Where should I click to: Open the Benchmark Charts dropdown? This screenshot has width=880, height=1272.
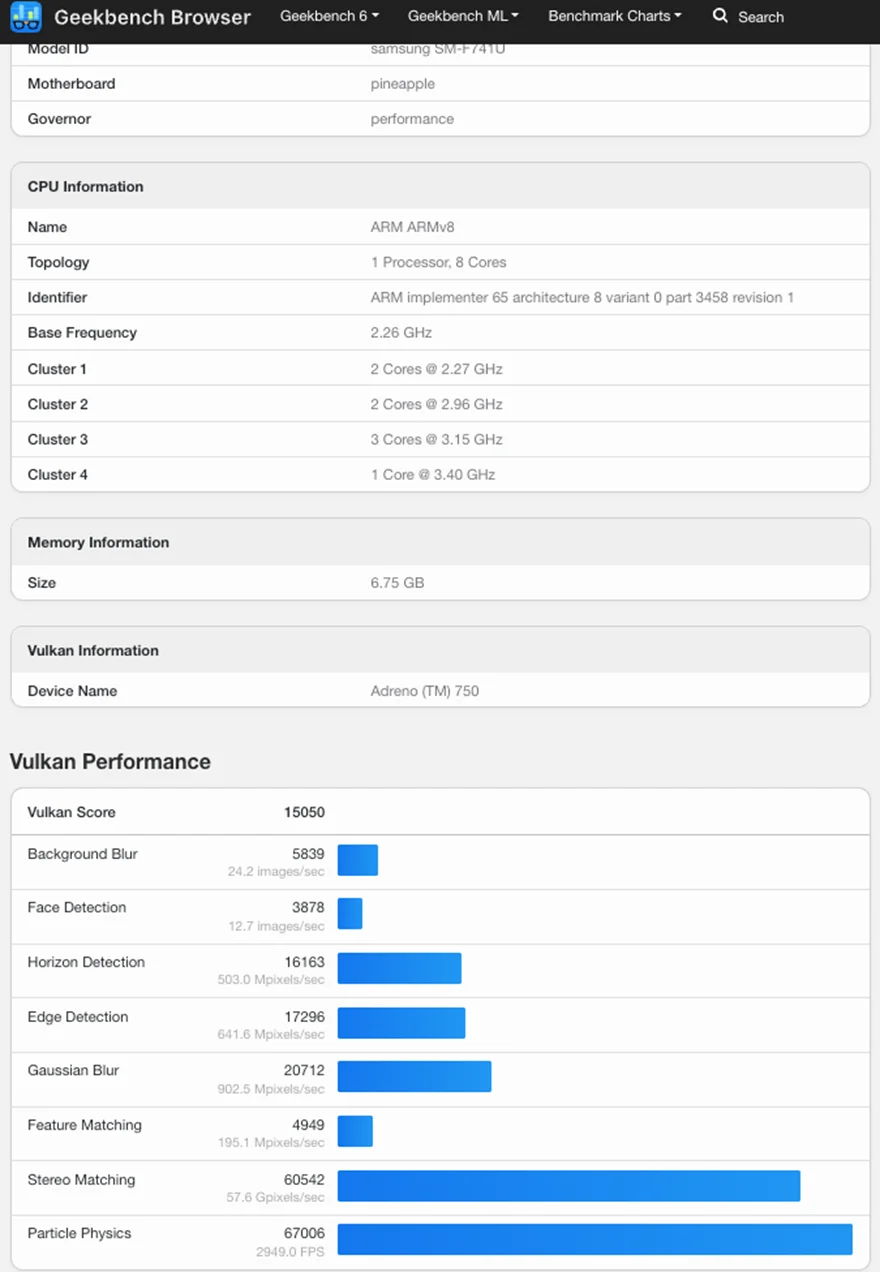pos(614,16)
